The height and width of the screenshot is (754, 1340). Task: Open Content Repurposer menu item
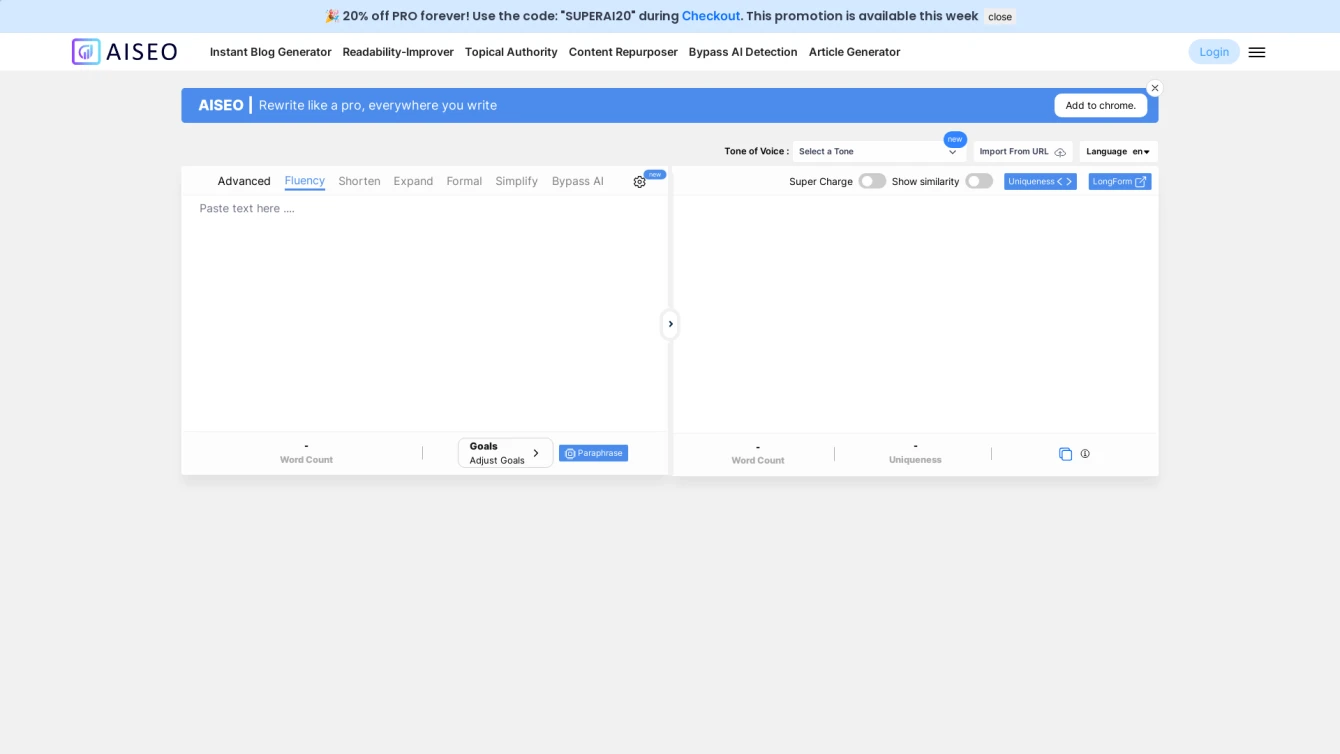[x=623, y=52]
